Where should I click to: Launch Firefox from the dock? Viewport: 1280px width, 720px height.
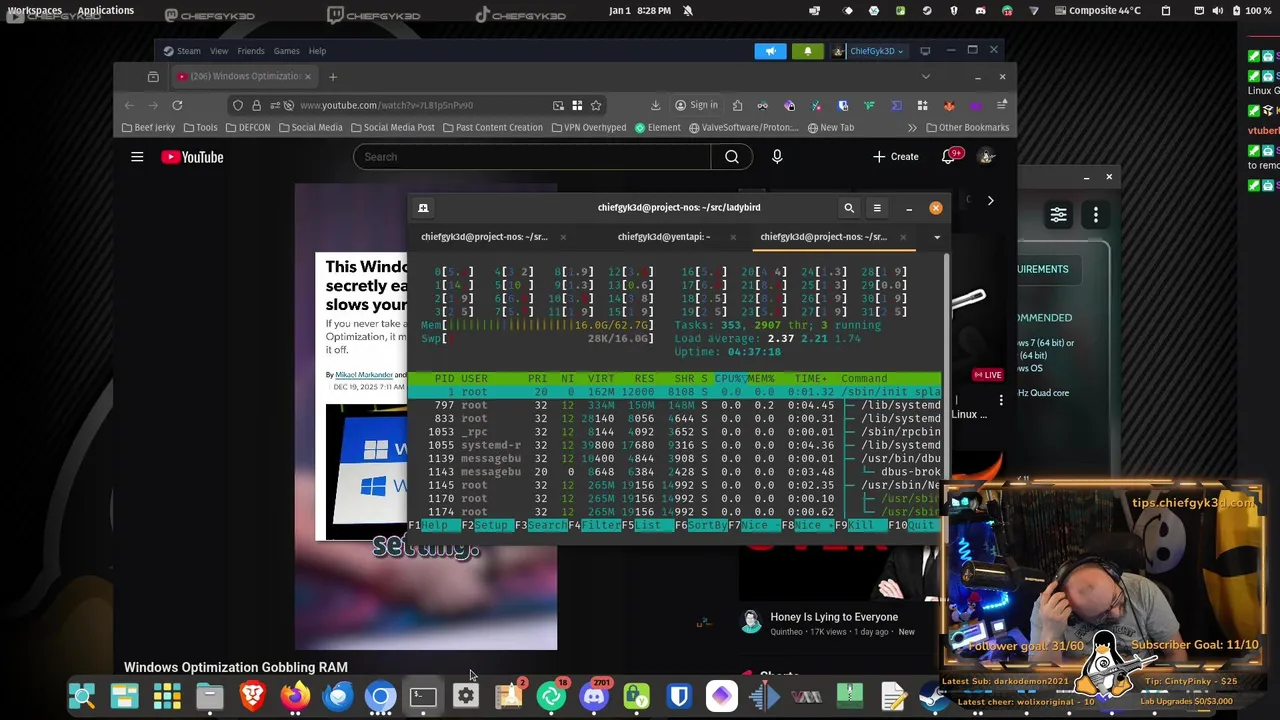[295, 696]
